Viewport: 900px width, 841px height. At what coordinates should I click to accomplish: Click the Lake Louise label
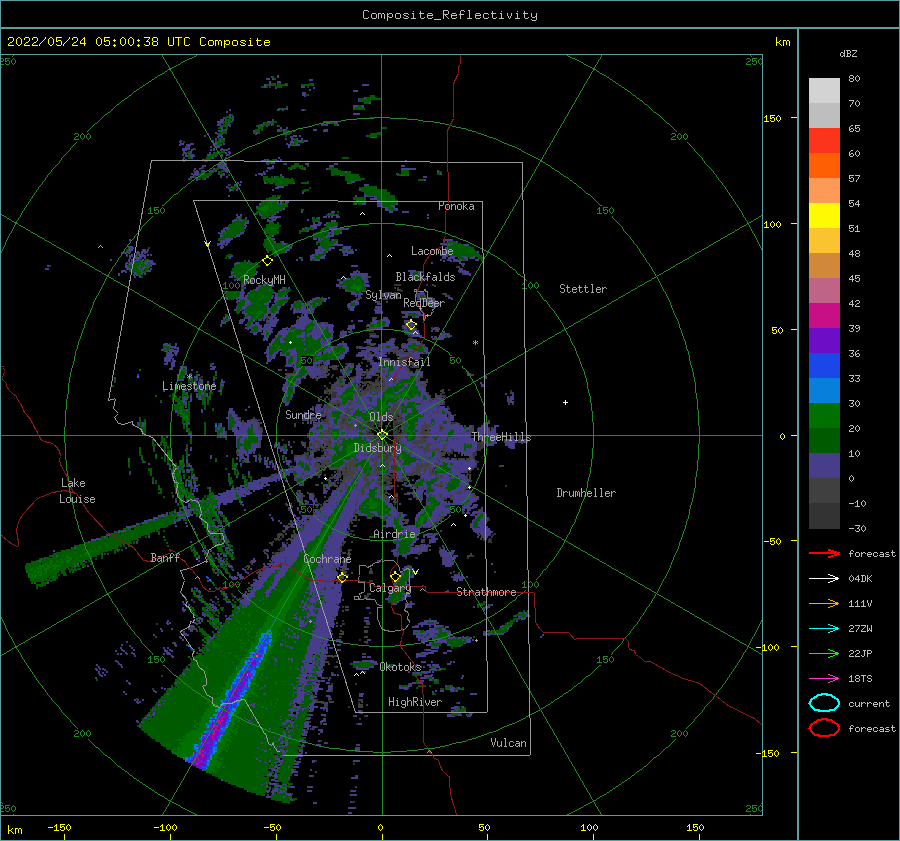(77, 491)
